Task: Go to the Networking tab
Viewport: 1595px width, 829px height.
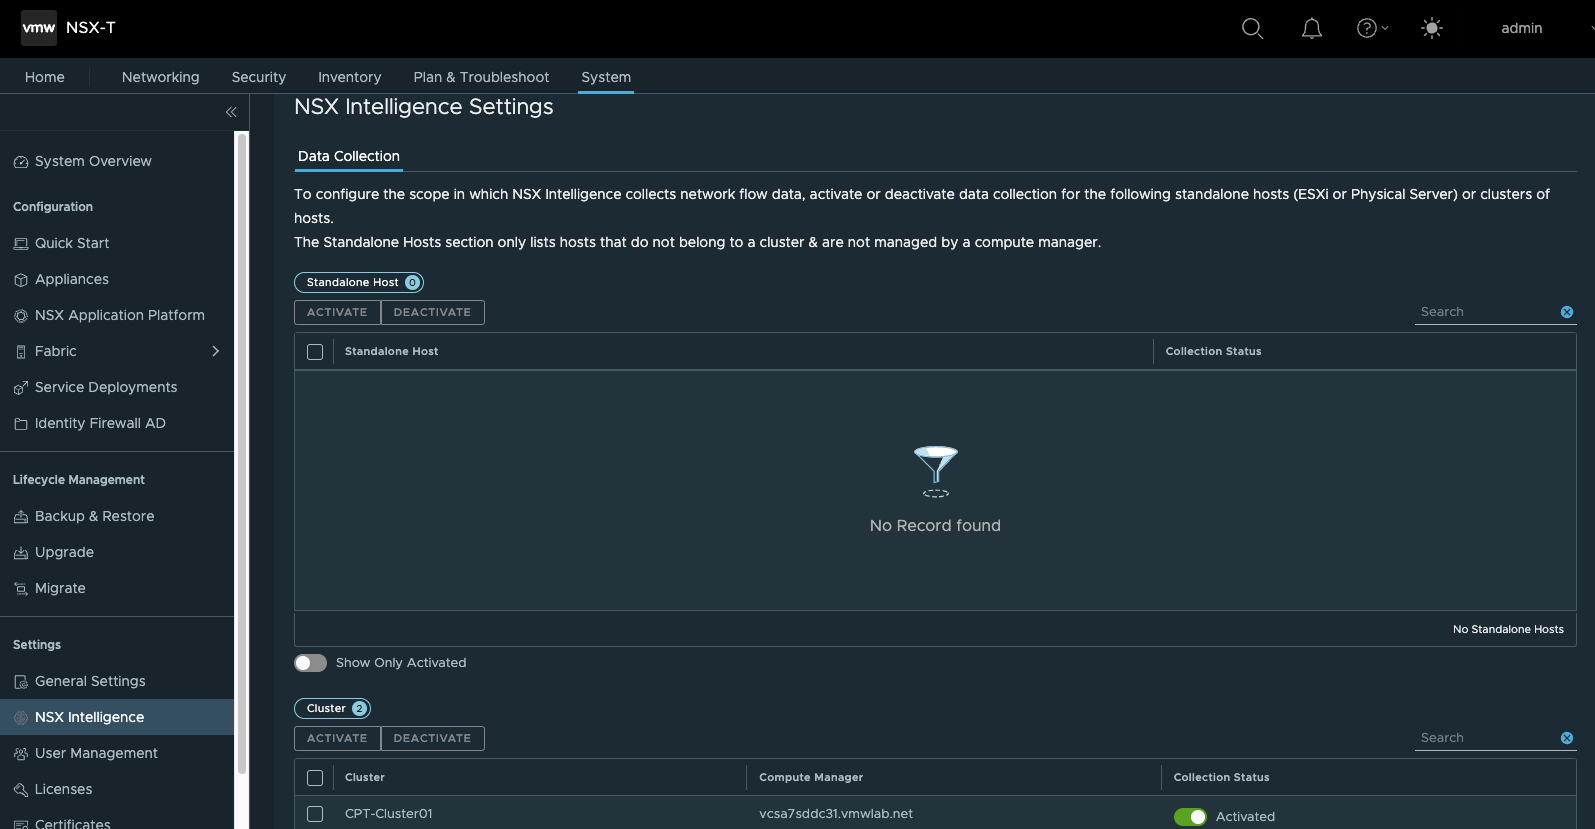Action: coord(160,77)
